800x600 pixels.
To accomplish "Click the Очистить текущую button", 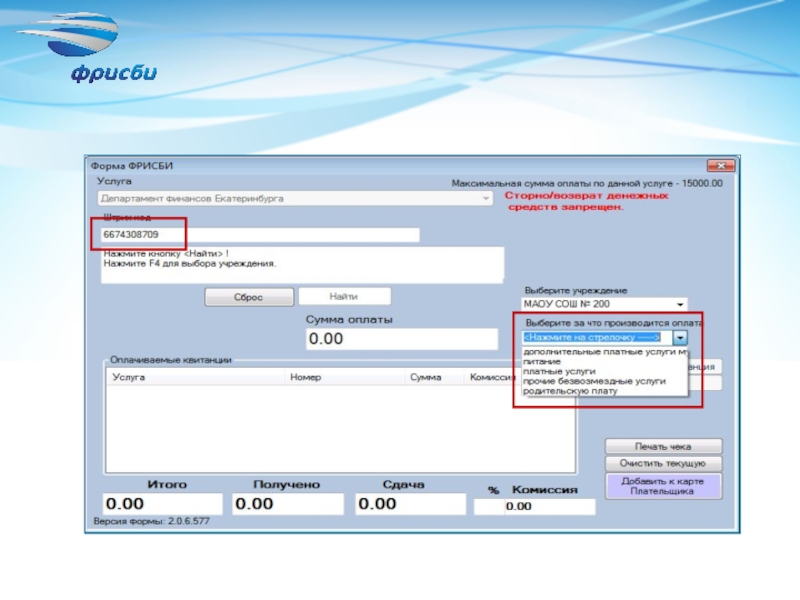I will [x=663, y=463].
